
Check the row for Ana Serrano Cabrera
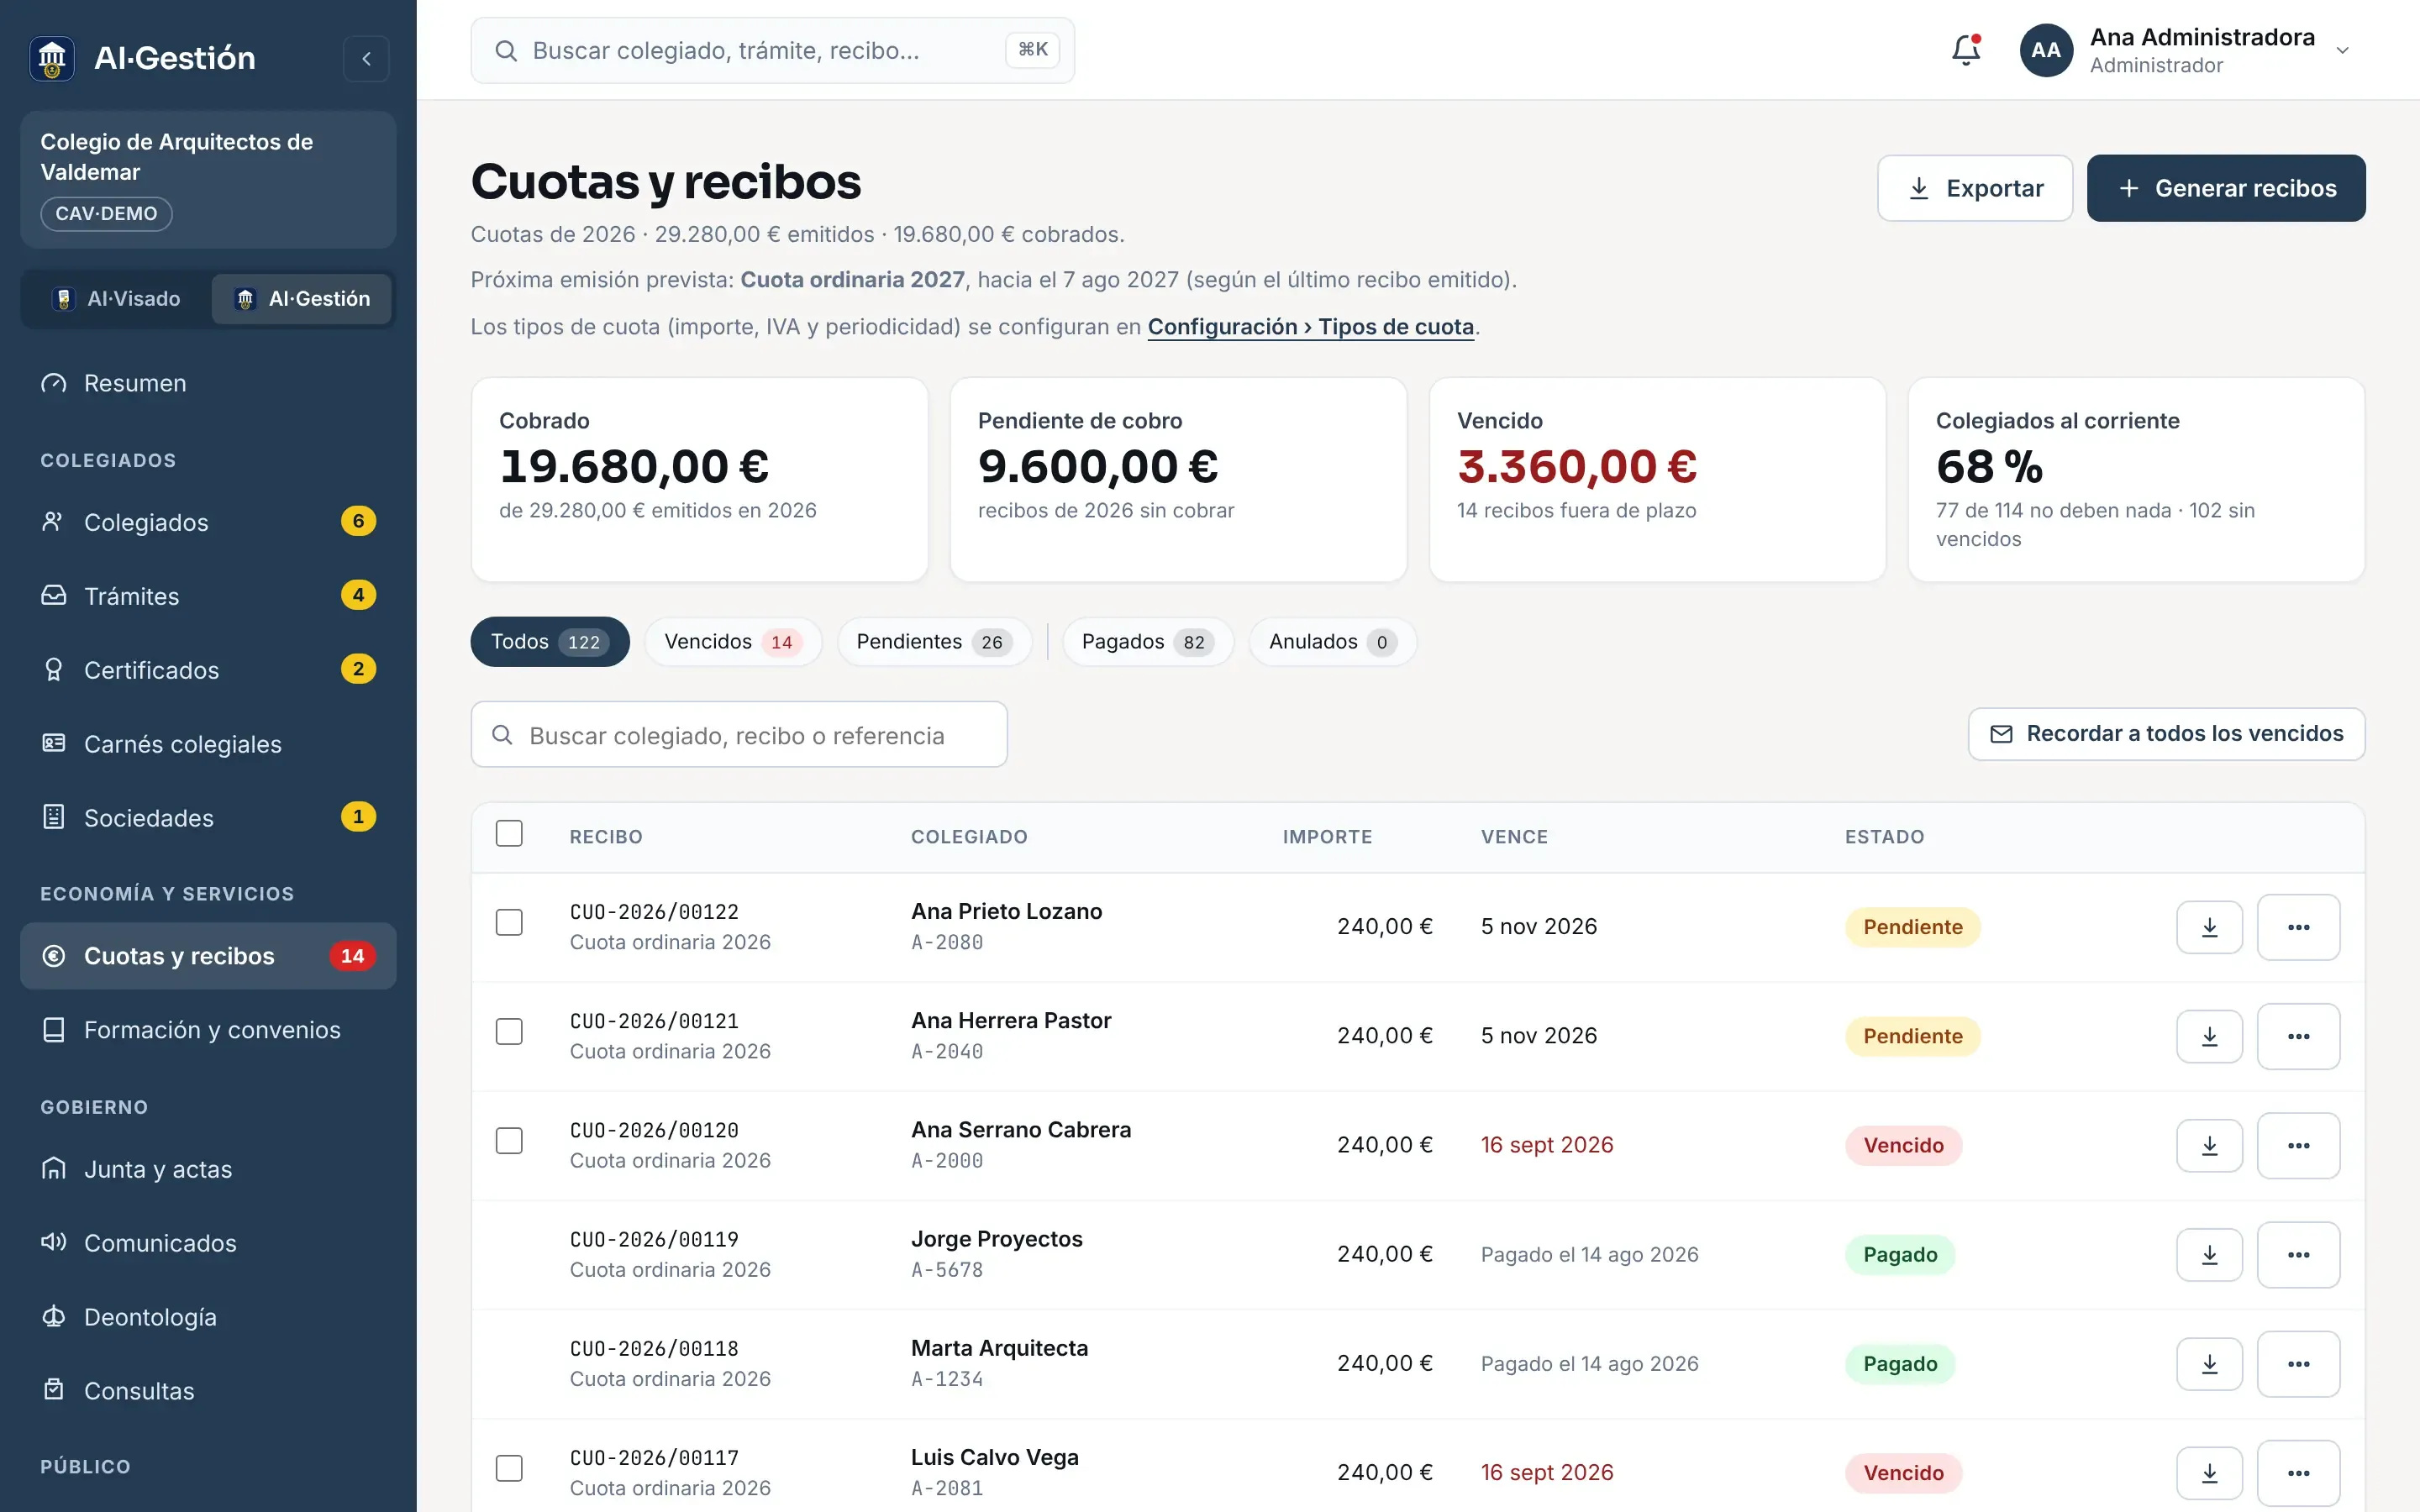[509, 1140]
